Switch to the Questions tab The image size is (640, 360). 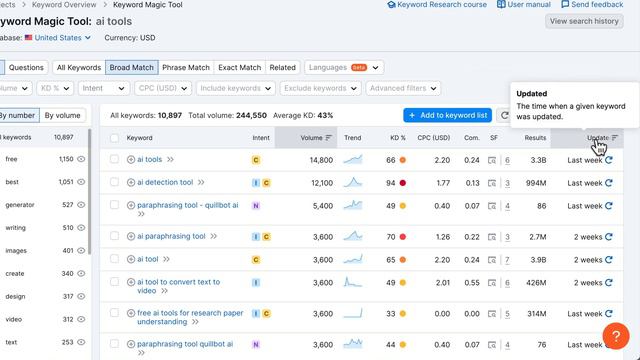coord(26,67)
